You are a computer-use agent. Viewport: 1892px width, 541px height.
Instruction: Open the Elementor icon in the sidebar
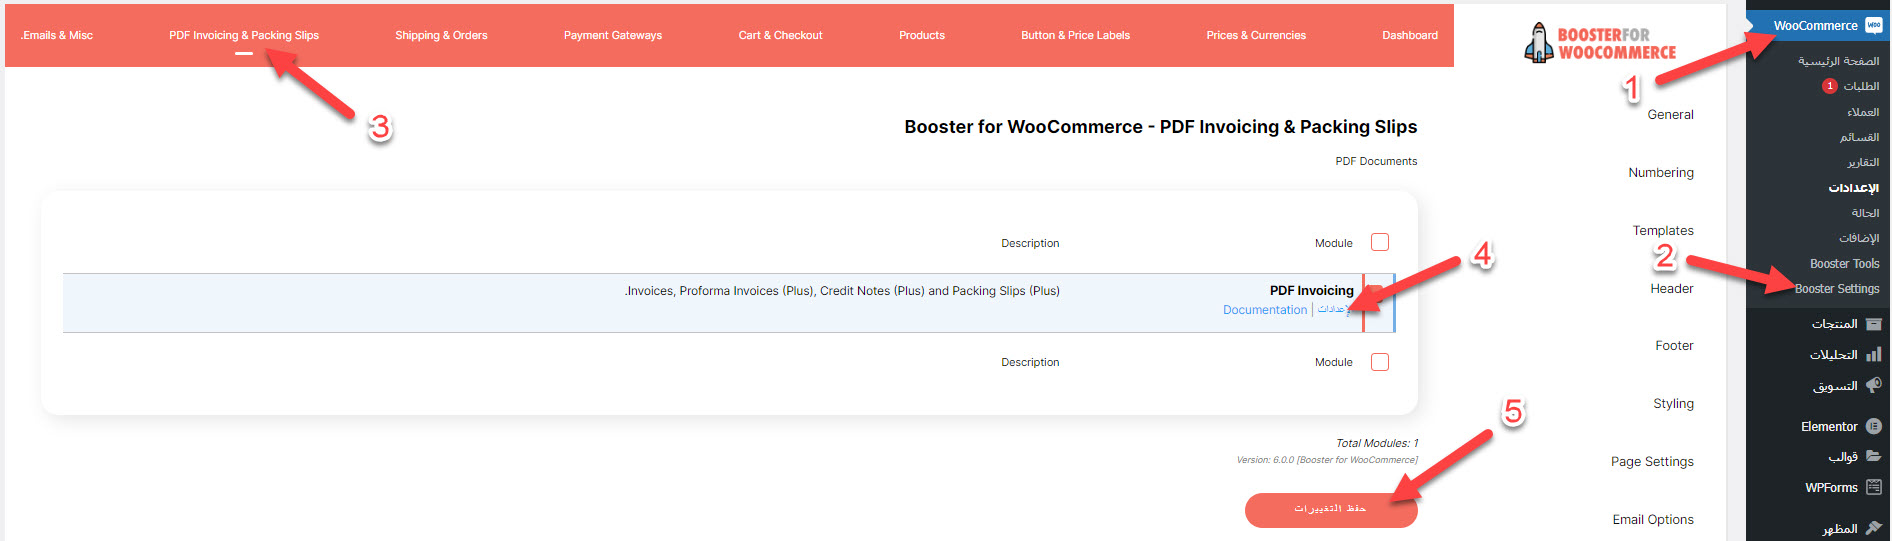1873,427
